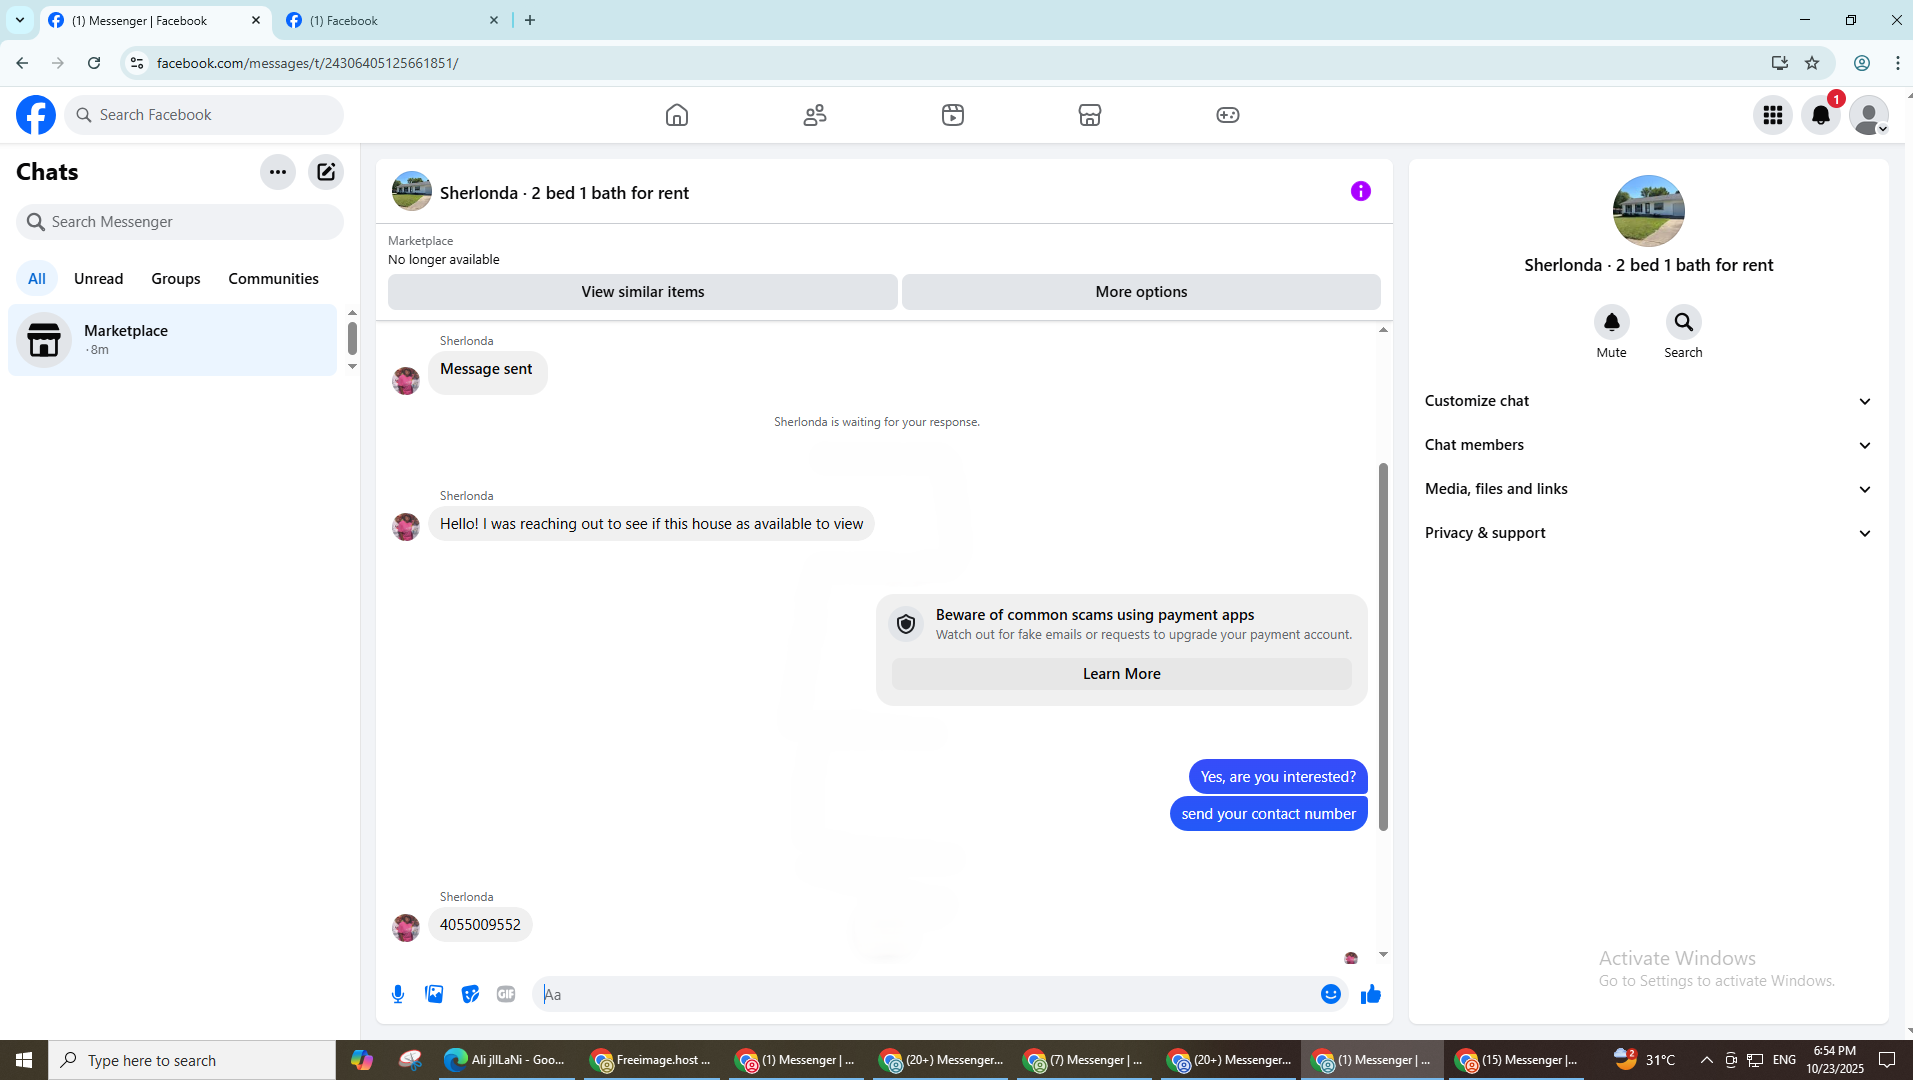1913x1080 pixels.
Task: Click the chat list scrollbar thumb
Action: point(352,338)
